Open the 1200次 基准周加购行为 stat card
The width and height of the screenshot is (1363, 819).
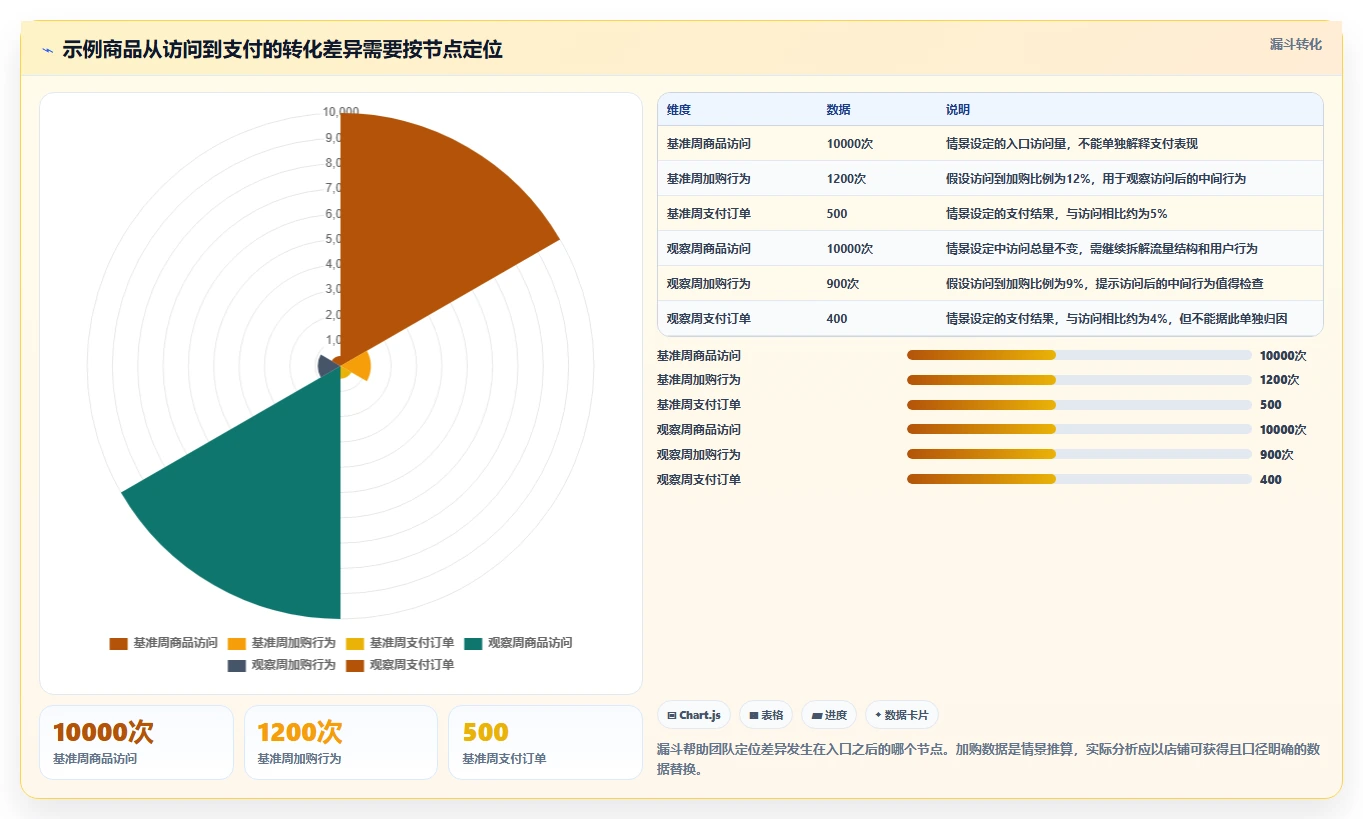[x=341, y=742]
